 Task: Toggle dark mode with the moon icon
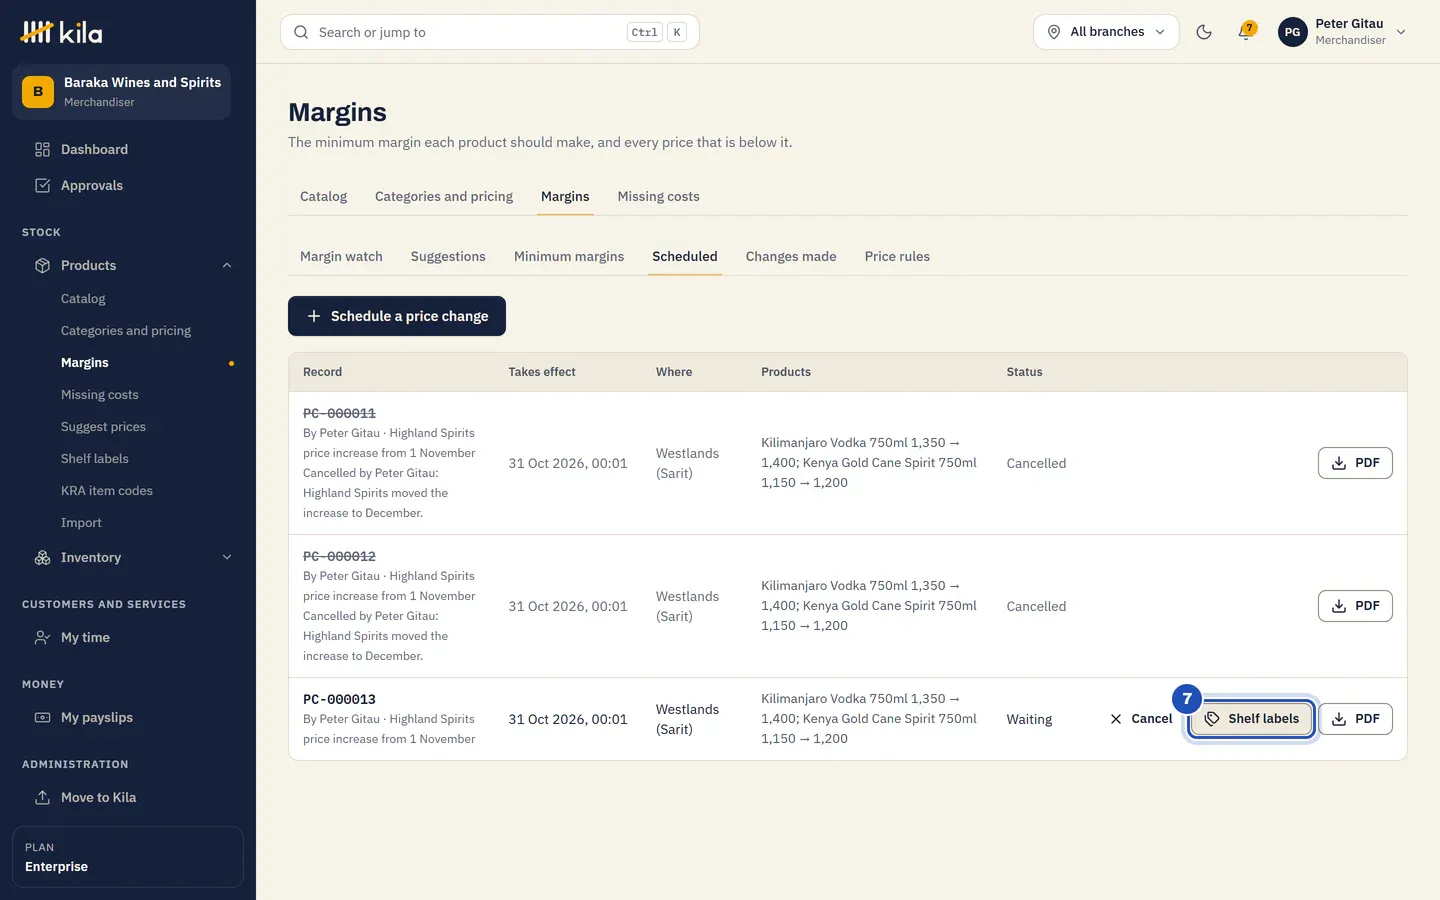1204,32
